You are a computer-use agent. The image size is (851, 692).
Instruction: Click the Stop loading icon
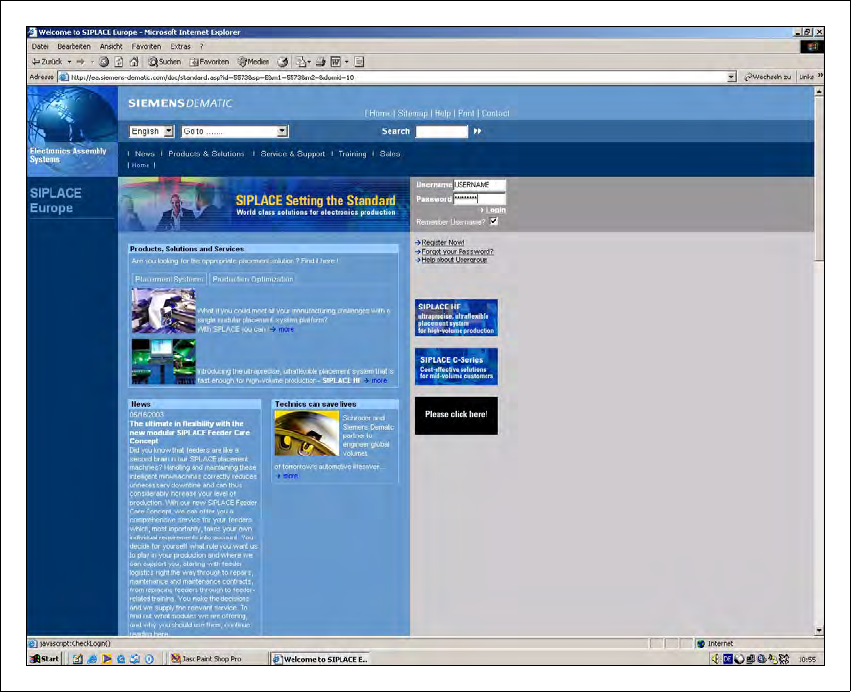(x=104, y=62)
